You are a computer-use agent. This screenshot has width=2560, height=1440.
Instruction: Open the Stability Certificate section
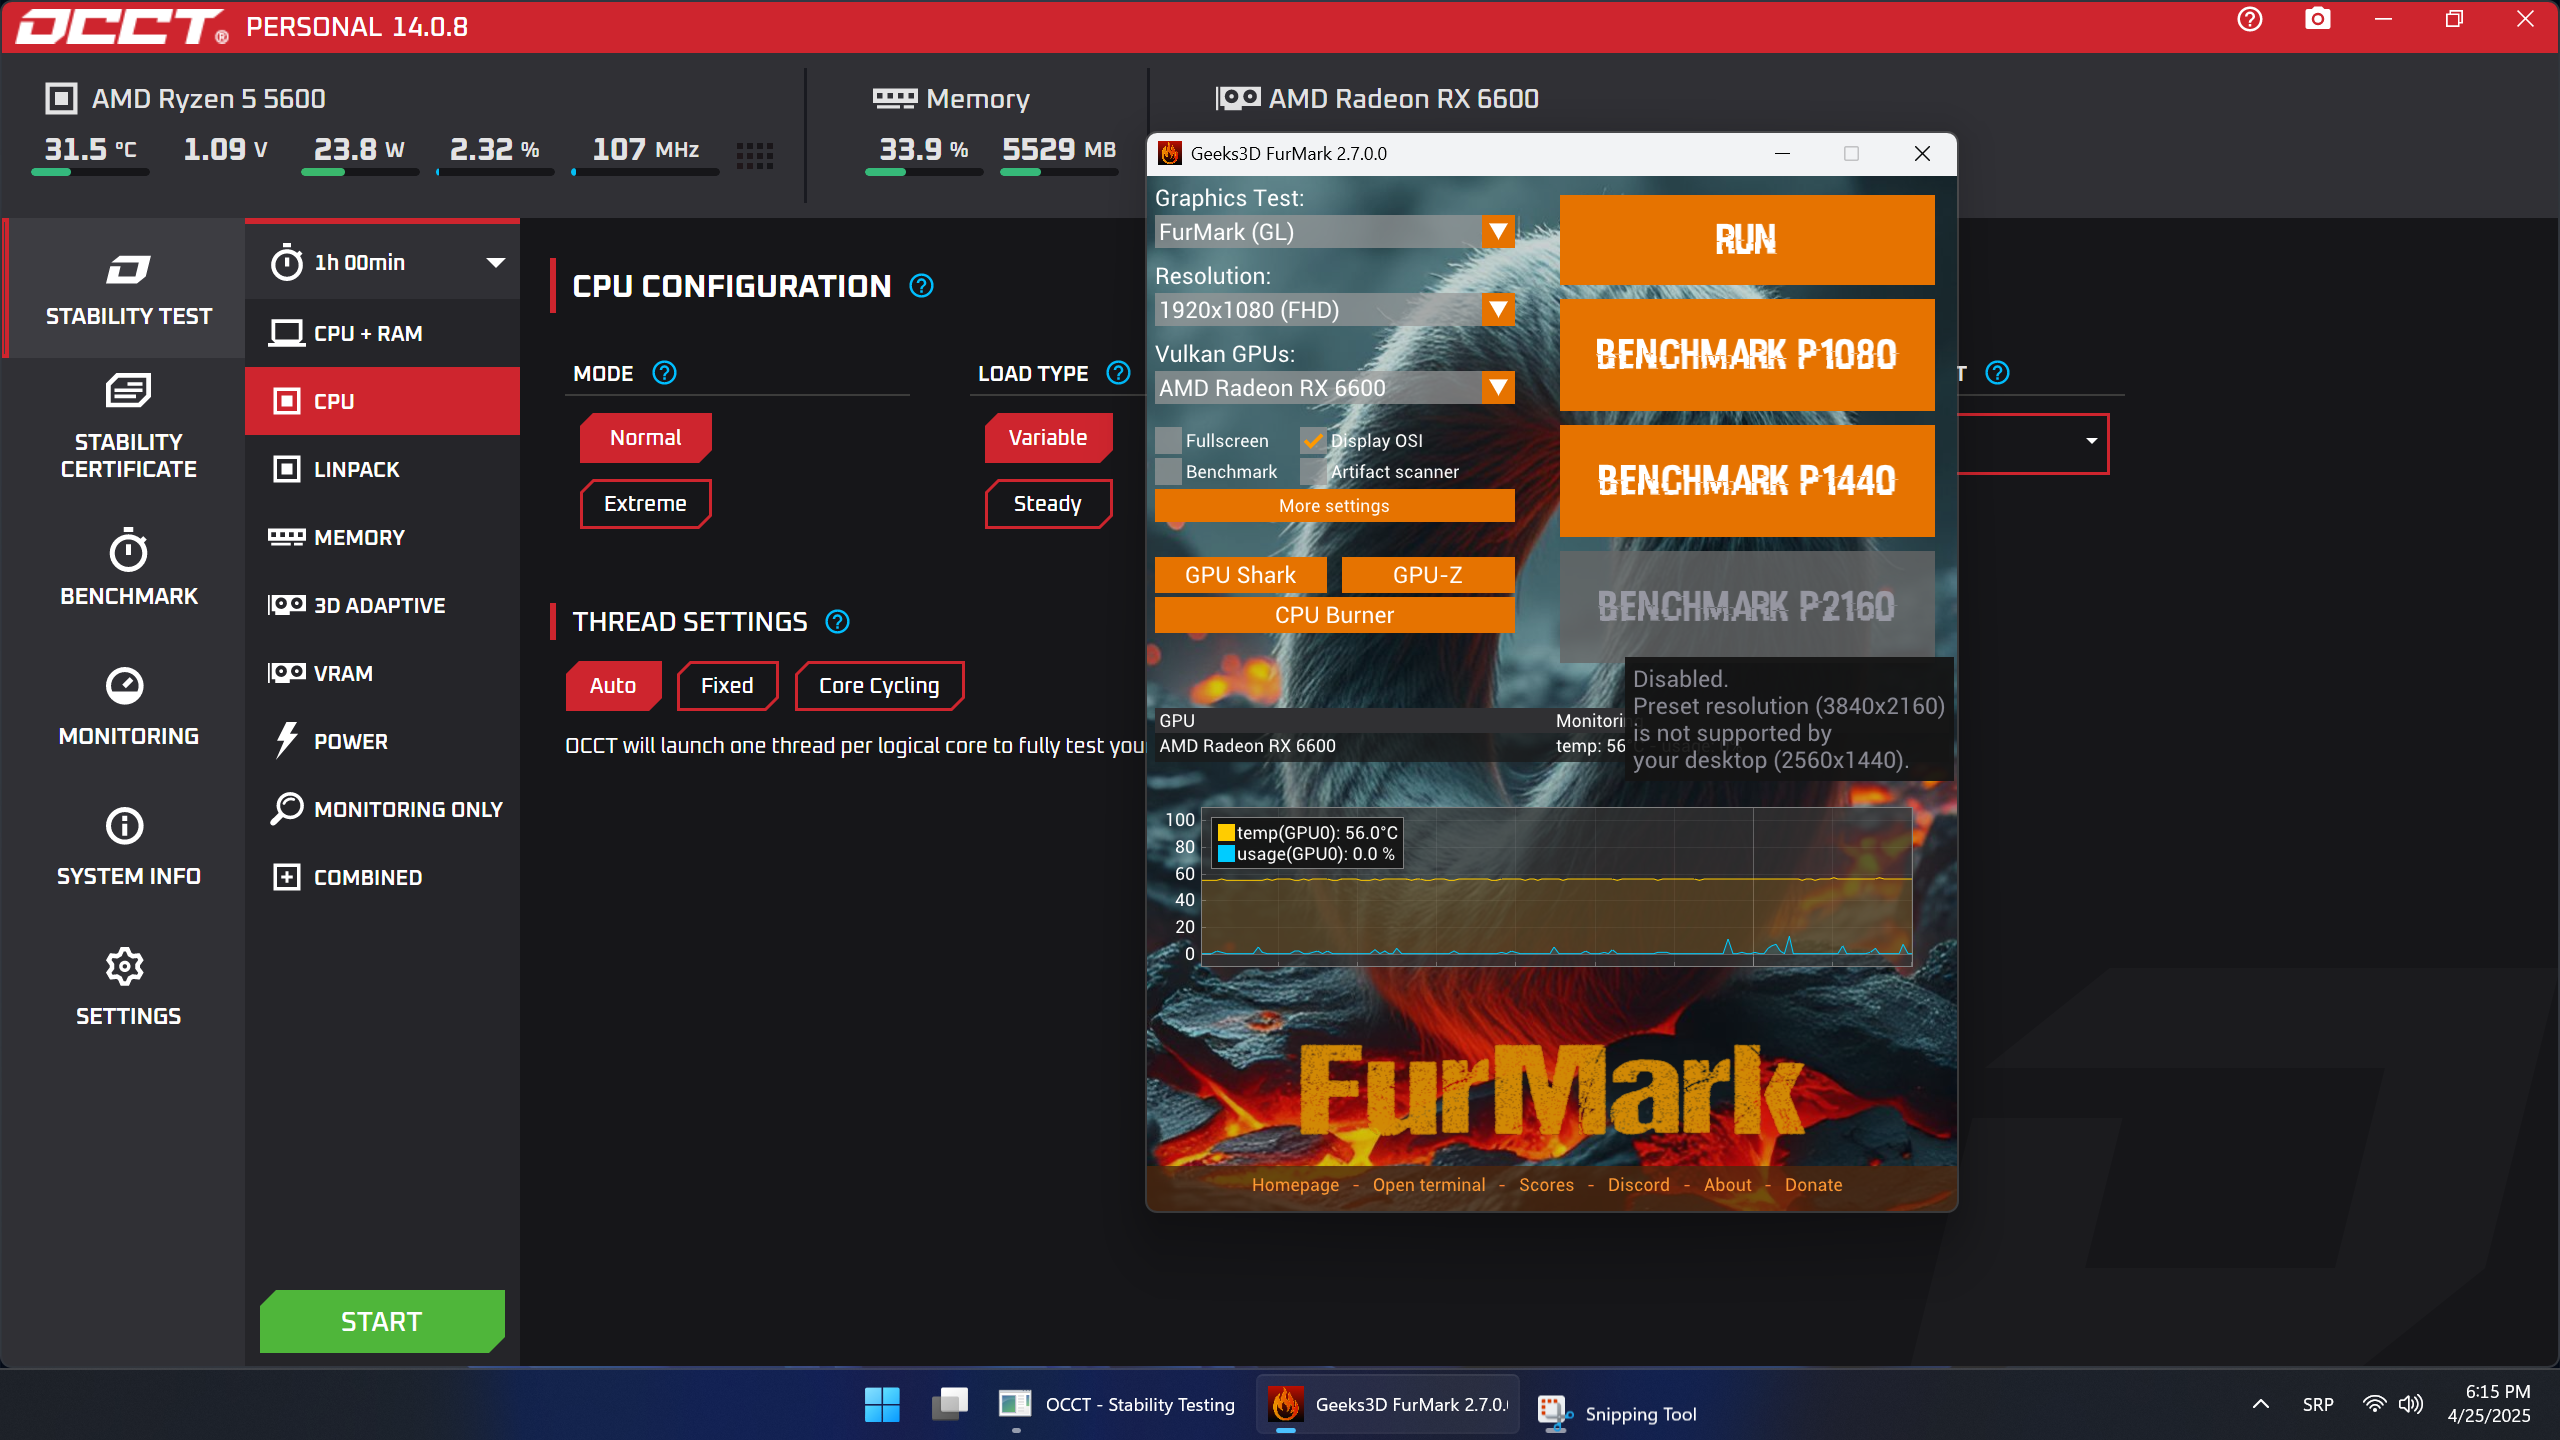[x=127, y=428]
